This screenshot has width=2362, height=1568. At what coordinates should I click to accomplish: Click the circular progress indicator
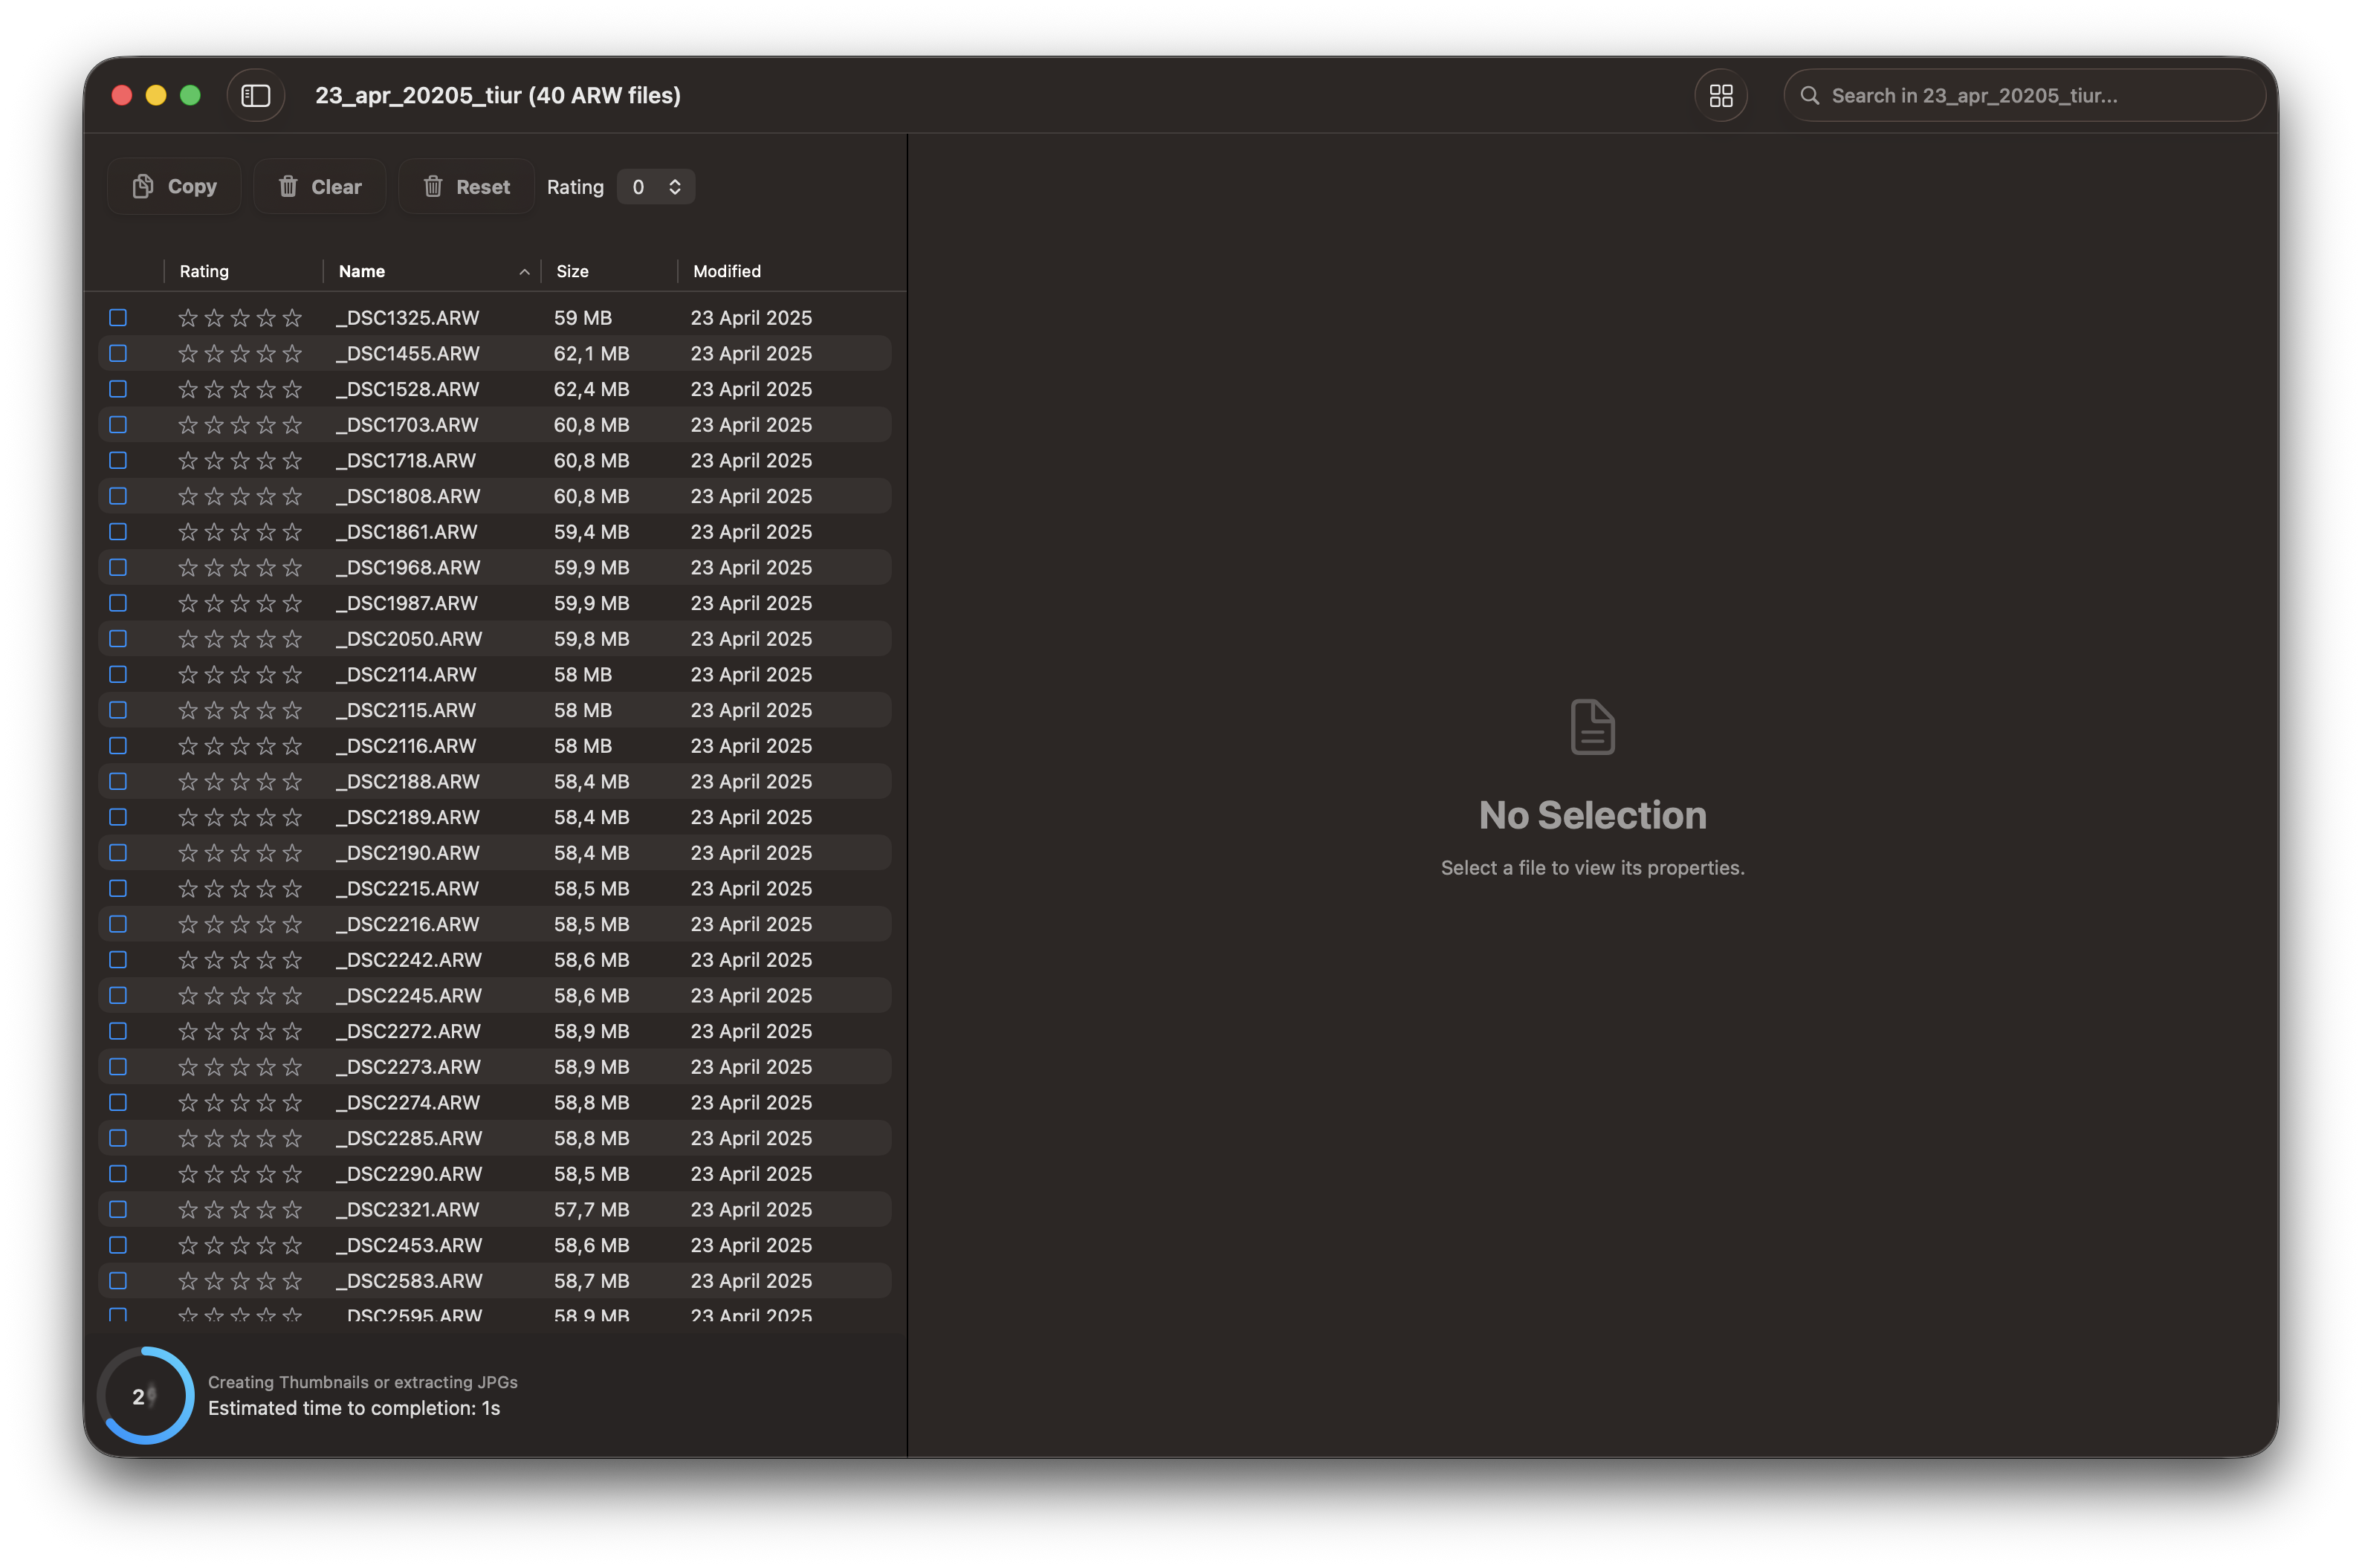pyautogui.click(x=145, y=1396)
